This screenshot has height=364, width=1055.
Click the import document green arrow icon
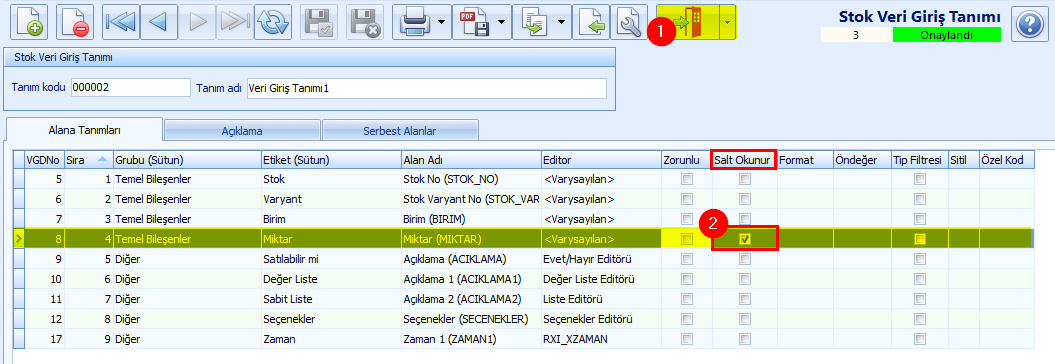click(590, 22)
